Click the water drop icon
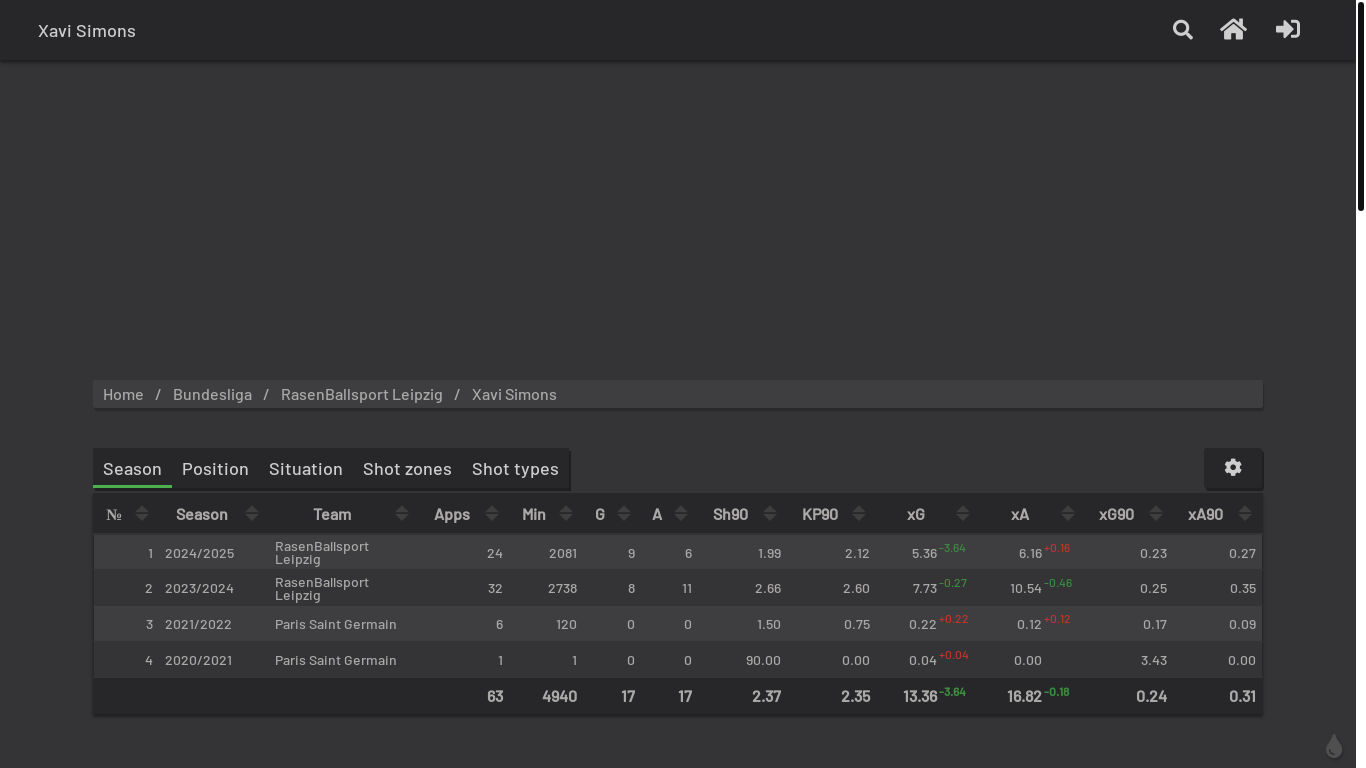 point(1334,746)
